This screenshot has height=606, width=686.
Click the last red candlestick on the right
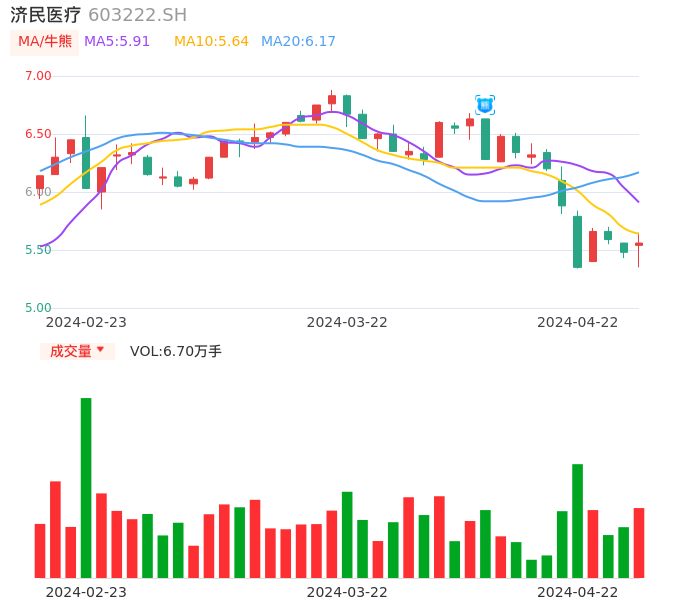(x=639, y=244)
